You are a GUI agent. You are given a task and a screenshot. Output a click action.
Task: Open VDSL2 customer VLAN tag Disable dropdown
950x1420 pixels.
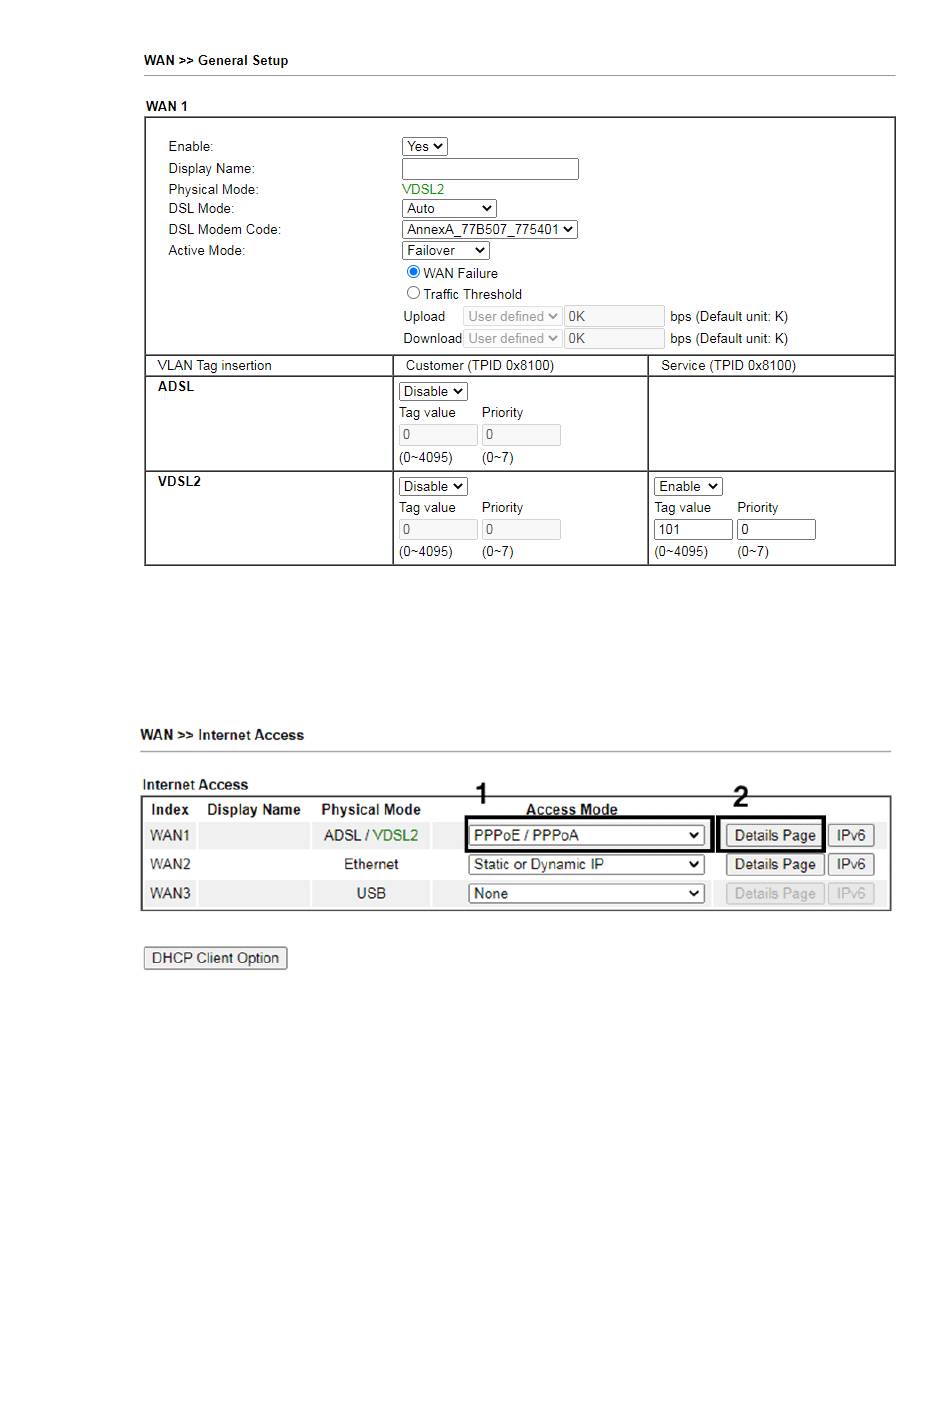[x=433, y=486]
